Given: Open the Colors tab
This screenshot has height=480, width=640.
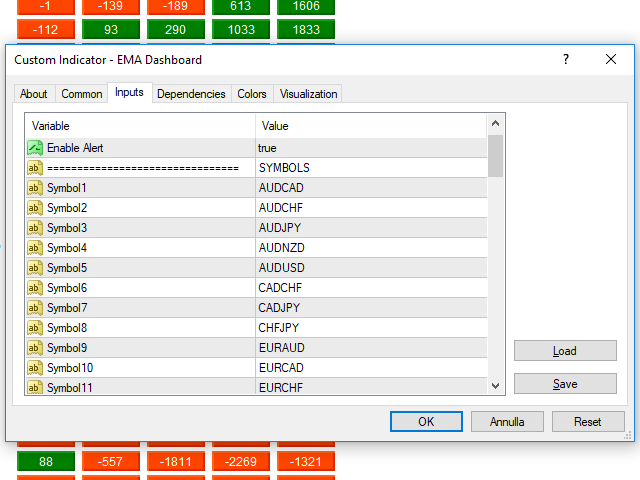Looking at the screenshot, I should pos(252,94).
